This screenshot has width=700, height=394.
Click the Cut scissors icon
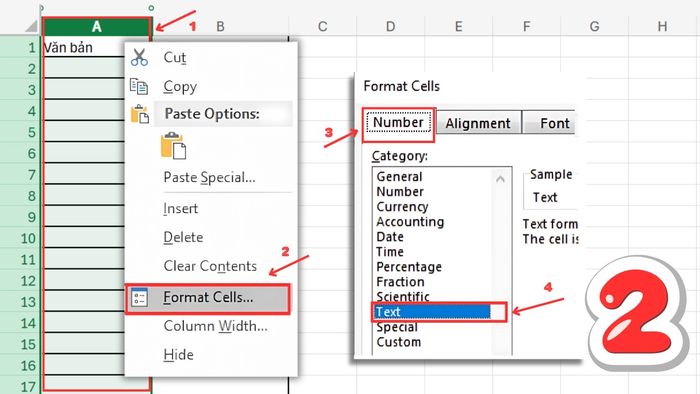[139, 58]
